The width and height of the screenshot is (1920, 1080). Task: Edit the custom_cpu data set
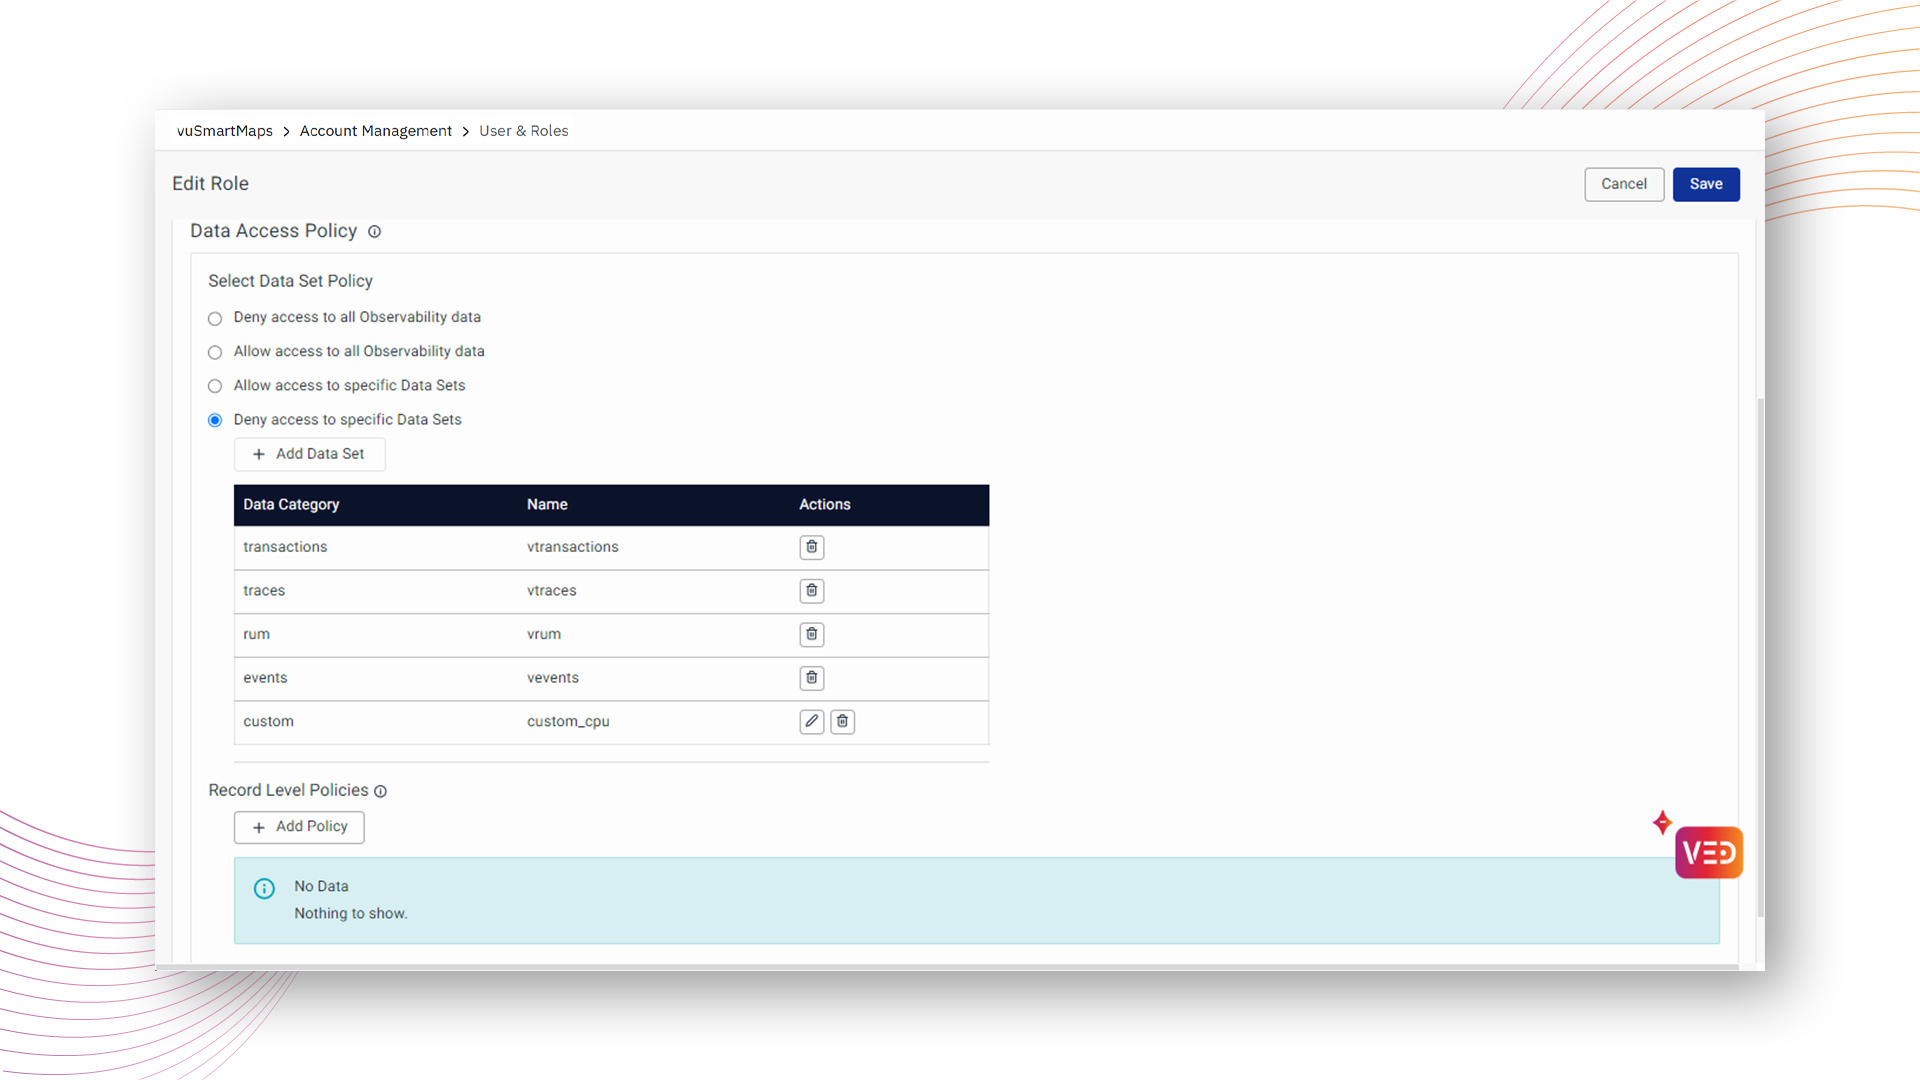811,721
